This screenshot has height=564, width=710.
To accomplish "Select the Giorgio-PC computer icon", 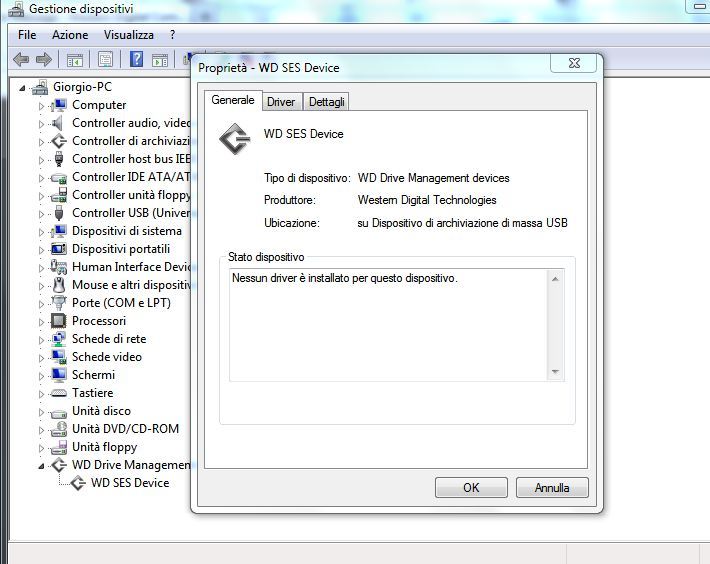I will tap(40, 87).
